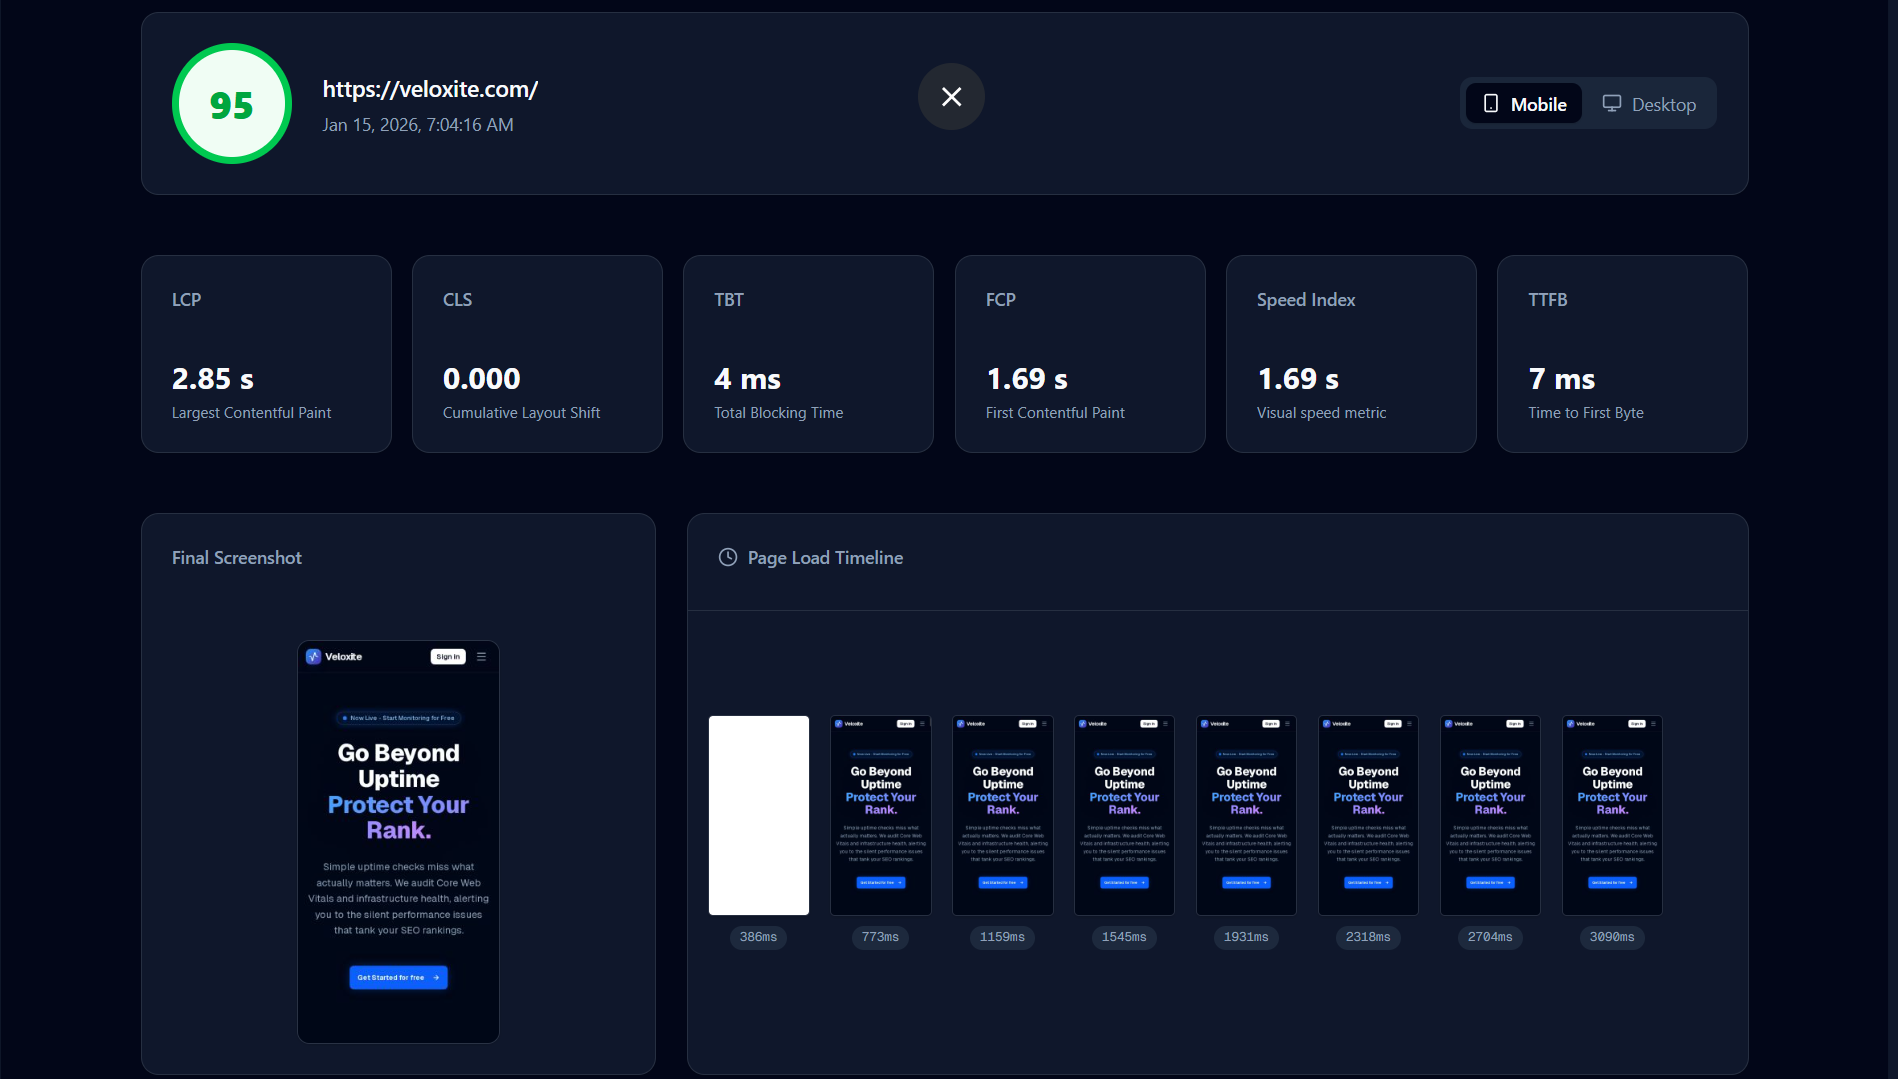Click the clock icon beside Page Load Timeline

(x=727, y=558)
